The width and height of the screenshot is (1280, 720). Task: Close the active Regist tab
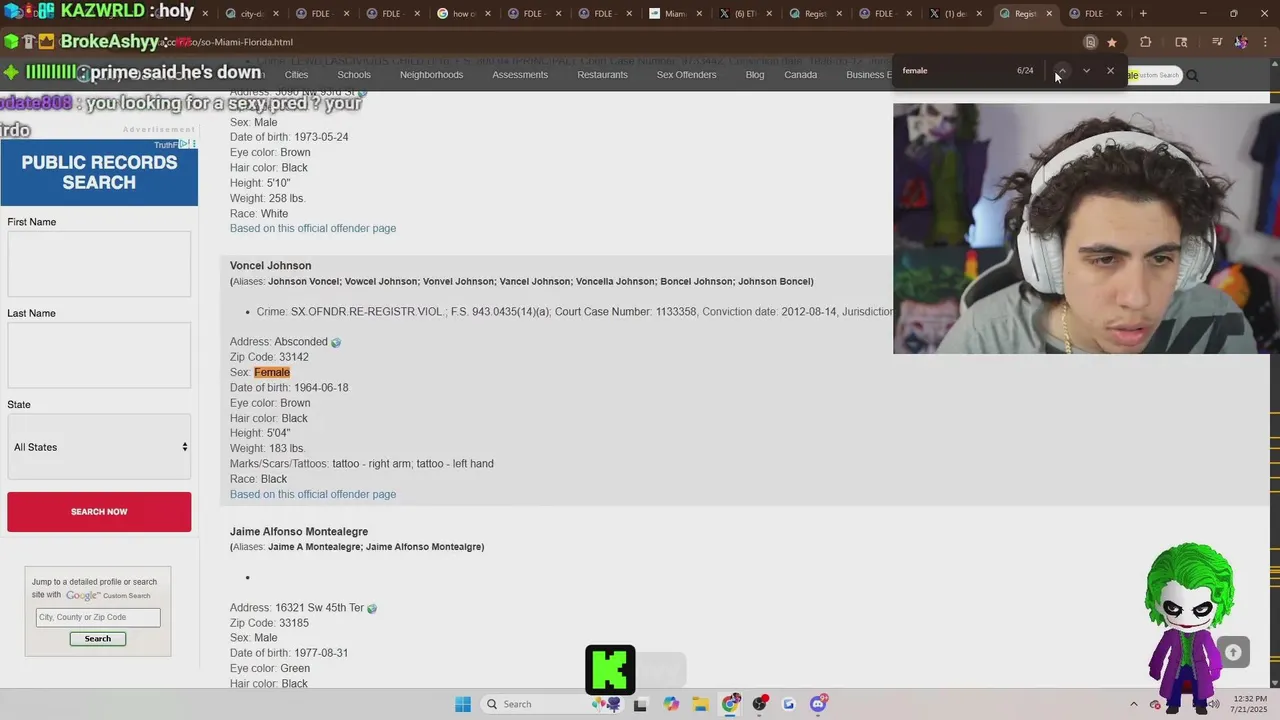pyautogui.click(x=1049, y=14)
